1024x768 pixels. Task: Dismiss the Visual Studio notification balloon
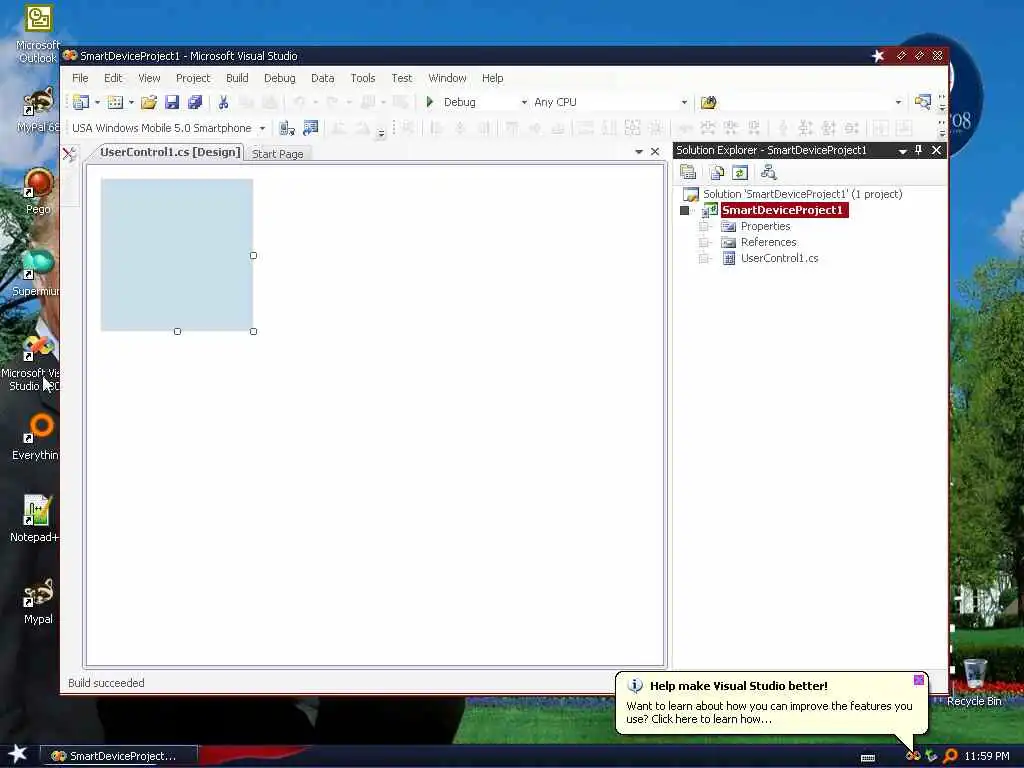pos(919,680)
